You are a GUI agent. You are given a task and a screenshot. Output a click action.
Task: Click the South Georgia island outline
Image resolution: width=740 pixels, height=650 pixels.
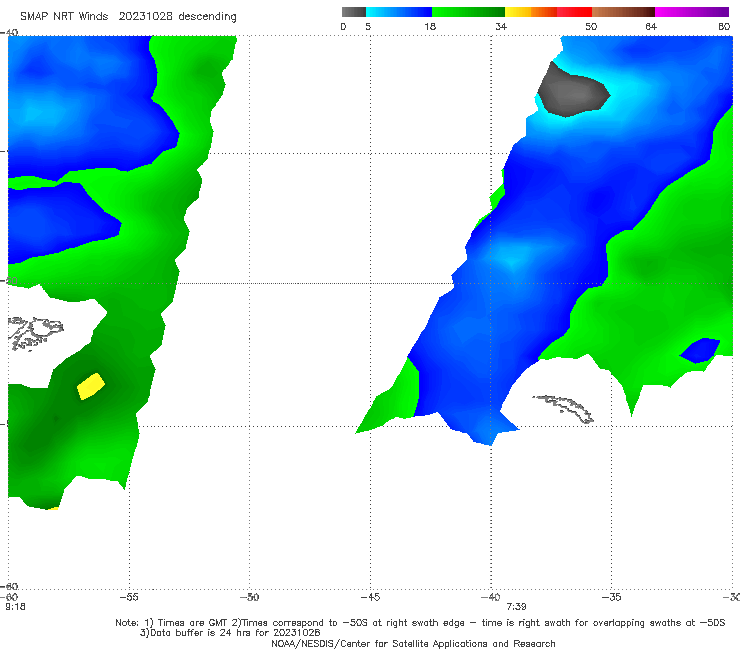click(x=564, y=409)
